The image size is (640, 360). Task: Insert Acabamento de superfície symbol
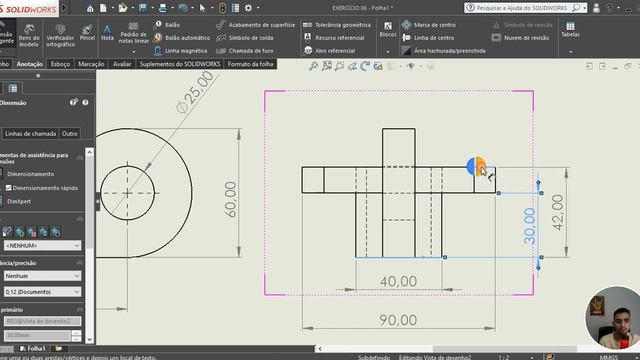[x=256, y=25]
